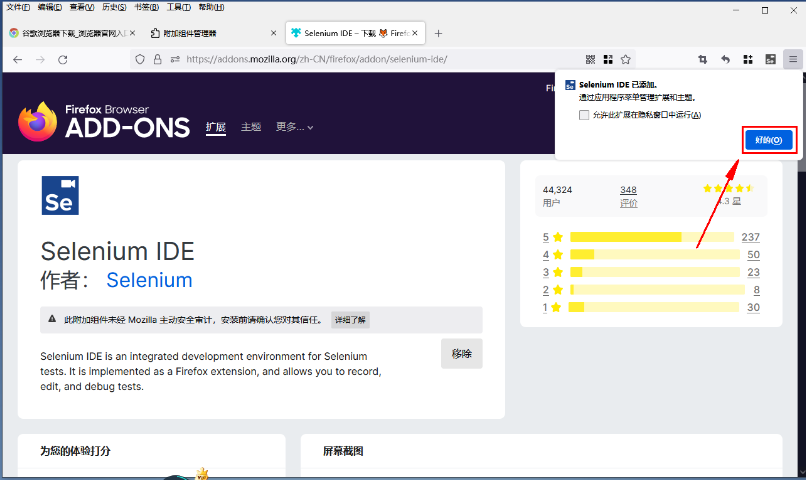This screenshot has width=806, height=480.
Task: Go back using the back arrow
Action: pos(17,60)
